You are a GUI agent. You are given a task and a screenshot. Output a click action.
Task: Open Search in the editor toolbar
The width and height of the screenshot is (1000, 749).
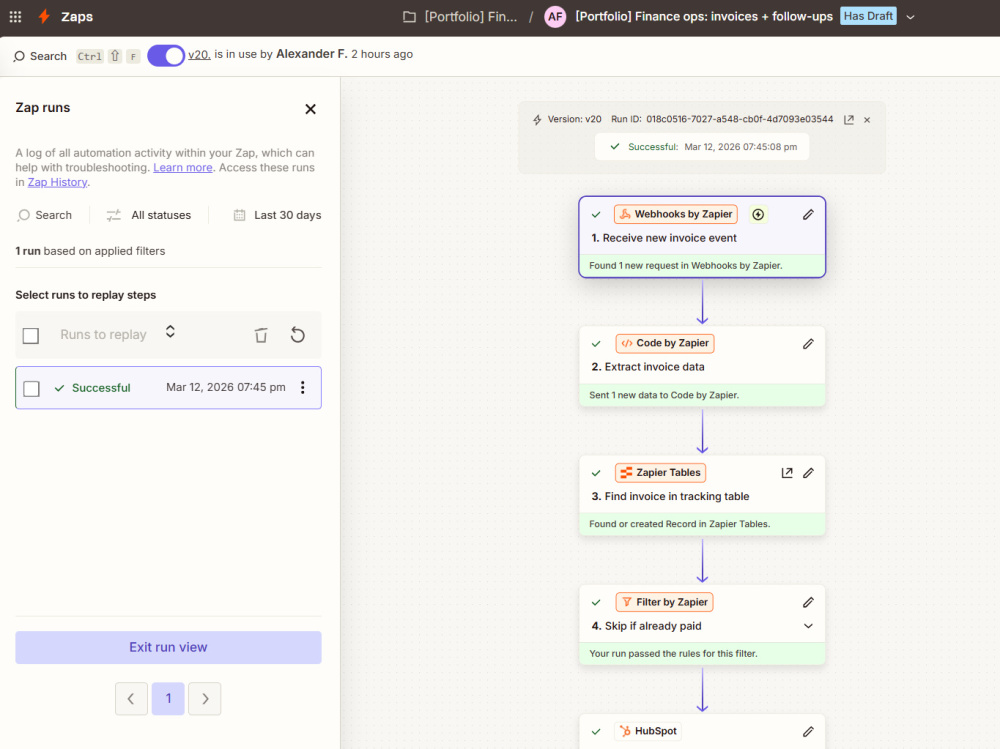point(40,56)
